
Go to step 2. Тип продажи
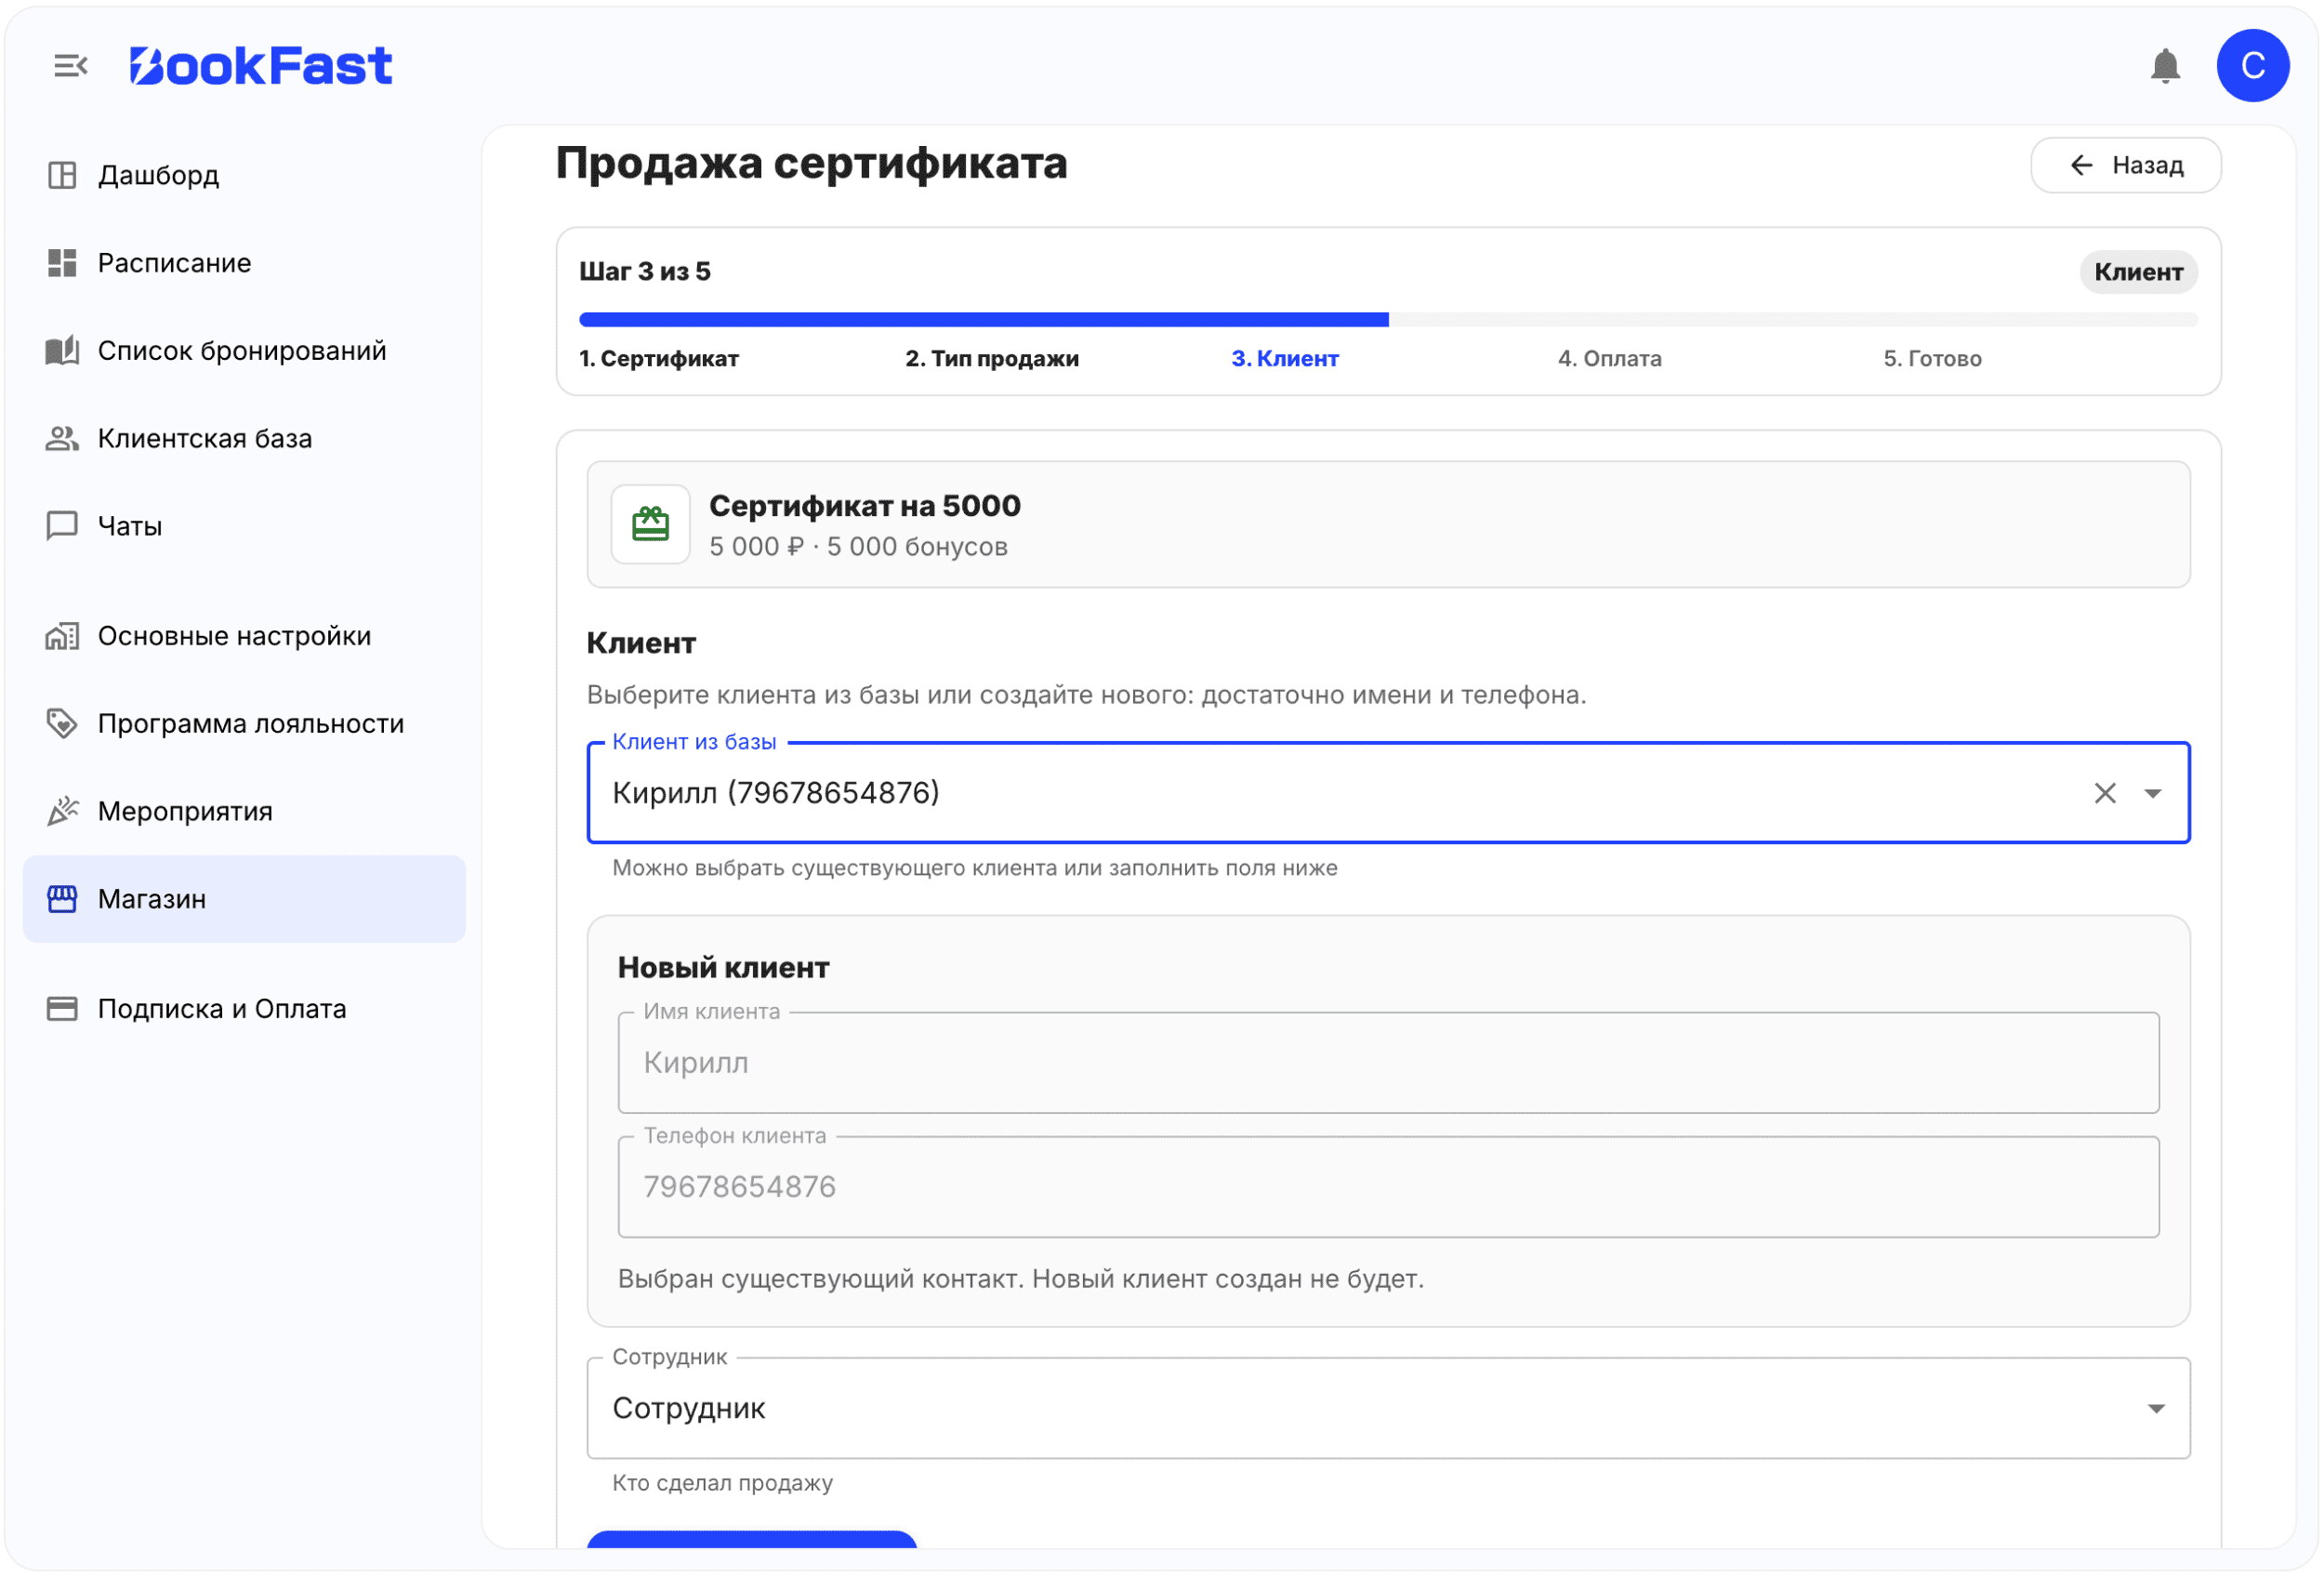pyautogui.click(x=992, y=358)
